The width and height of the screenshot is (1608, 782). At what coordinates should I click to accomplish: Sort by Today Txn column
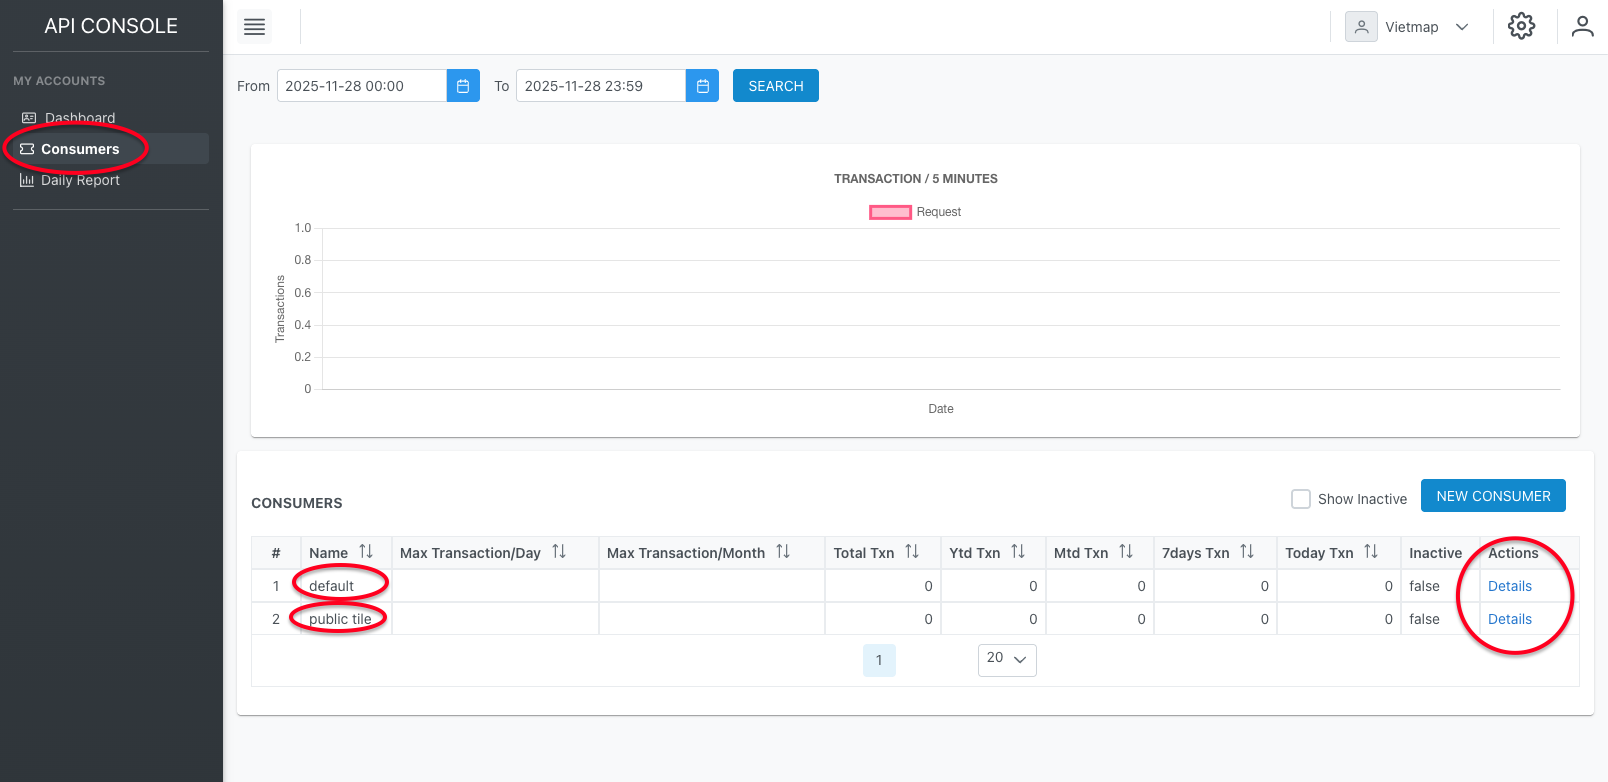tap(1371, 552)
